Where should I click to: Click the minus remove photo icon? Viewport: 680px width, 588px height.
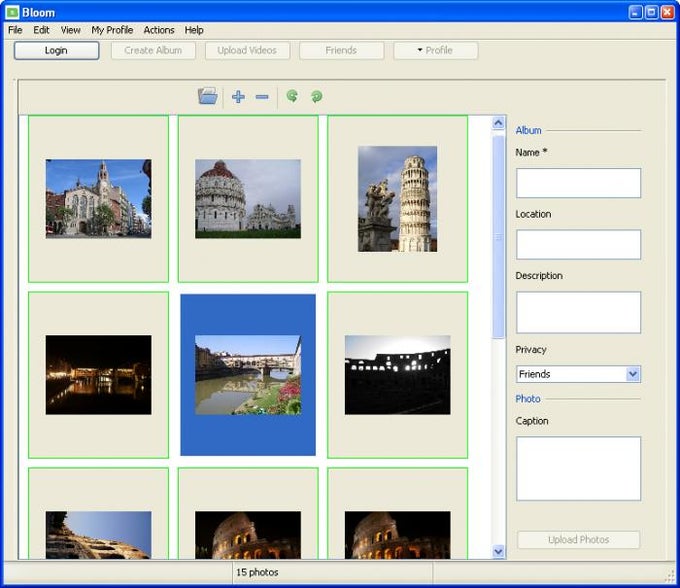(x=262, y=97)
